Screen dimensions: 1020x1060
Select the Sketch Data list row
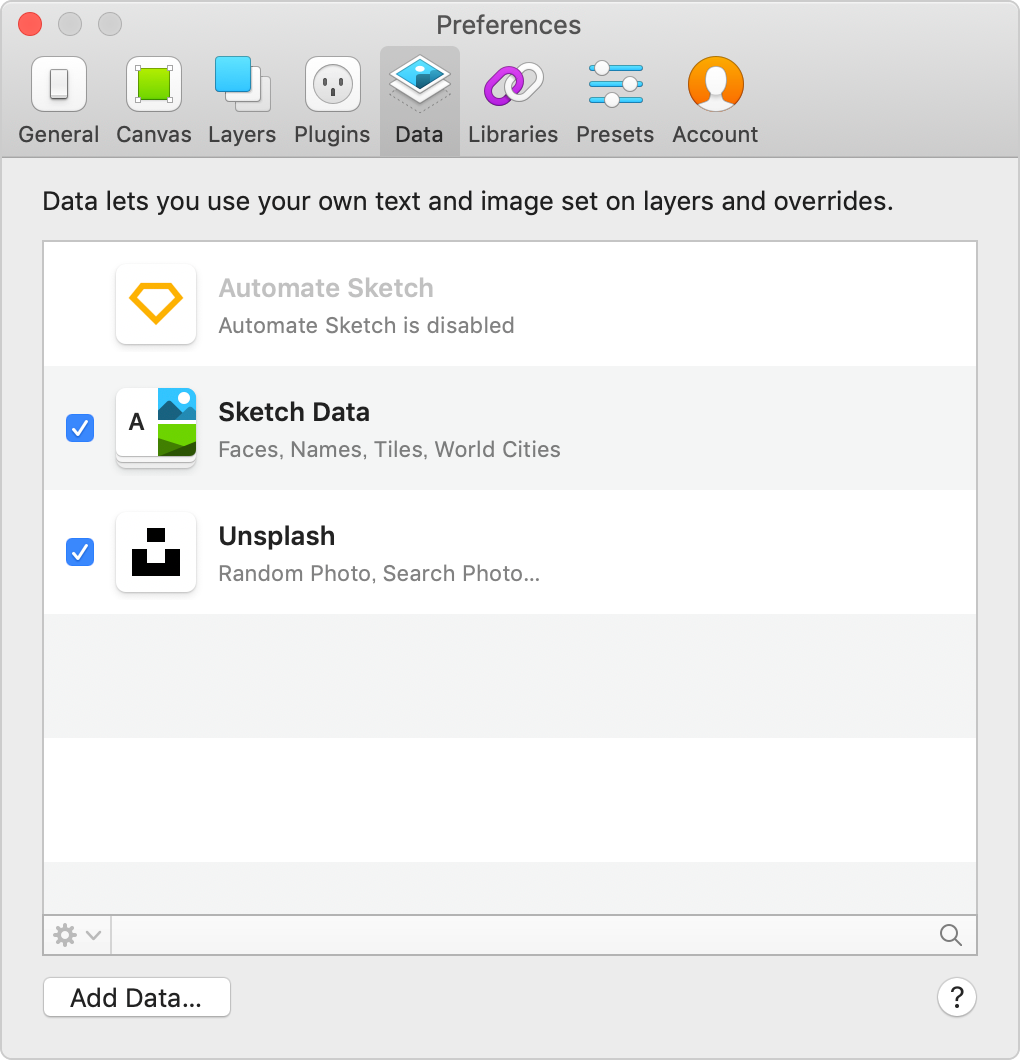510,428
